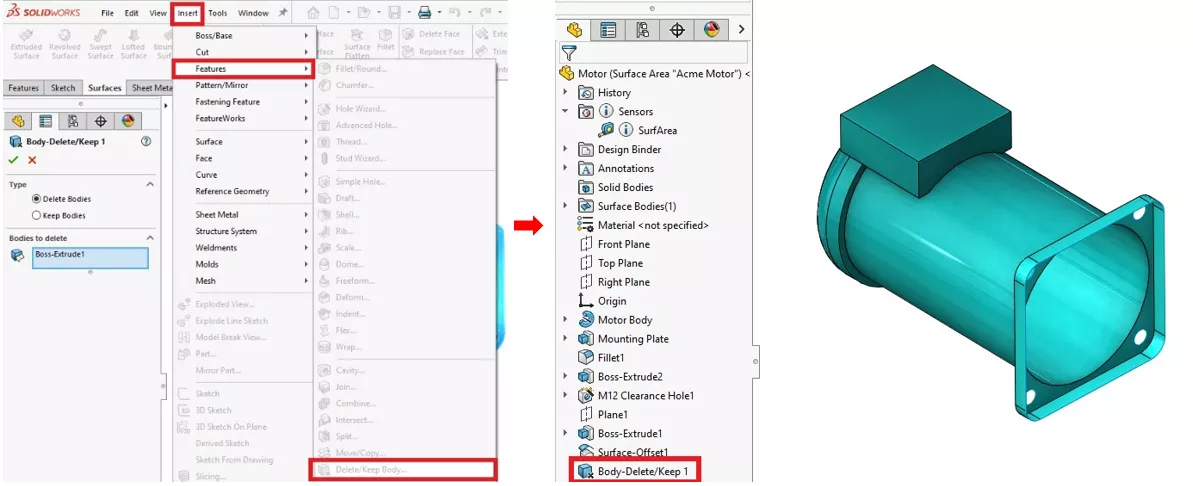
Task: Switch to the Features CommandManager tab
Action: point(24,88)
